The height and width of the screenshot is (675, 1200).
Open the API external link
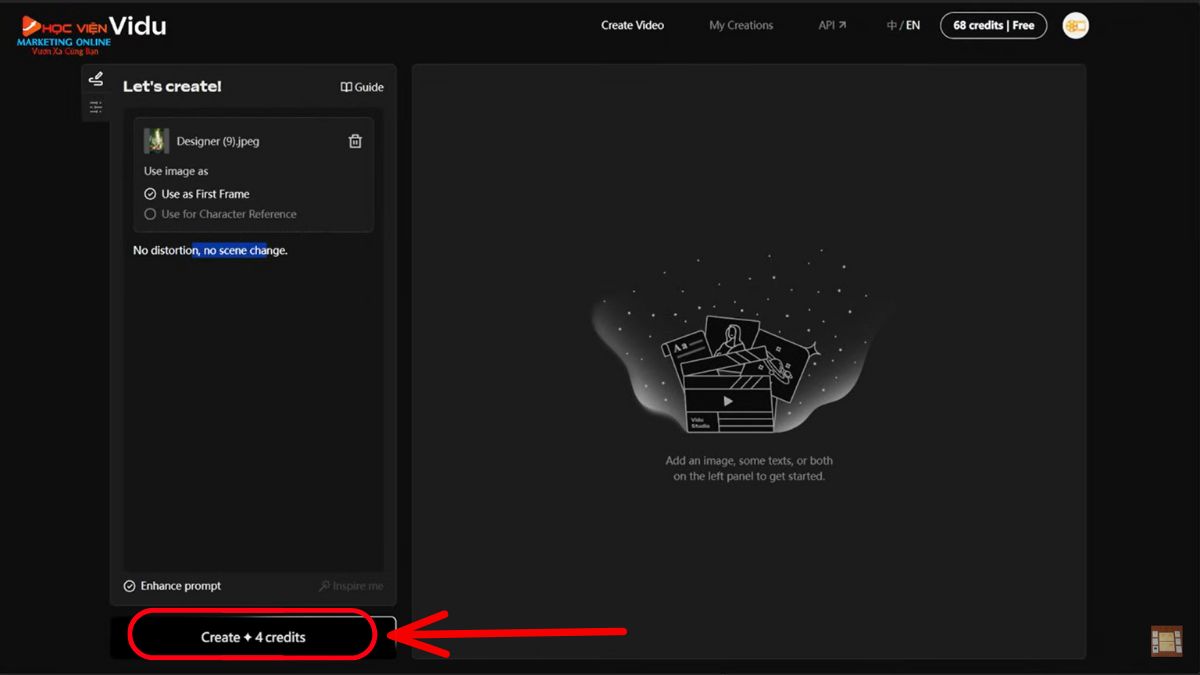pos(832,25)
